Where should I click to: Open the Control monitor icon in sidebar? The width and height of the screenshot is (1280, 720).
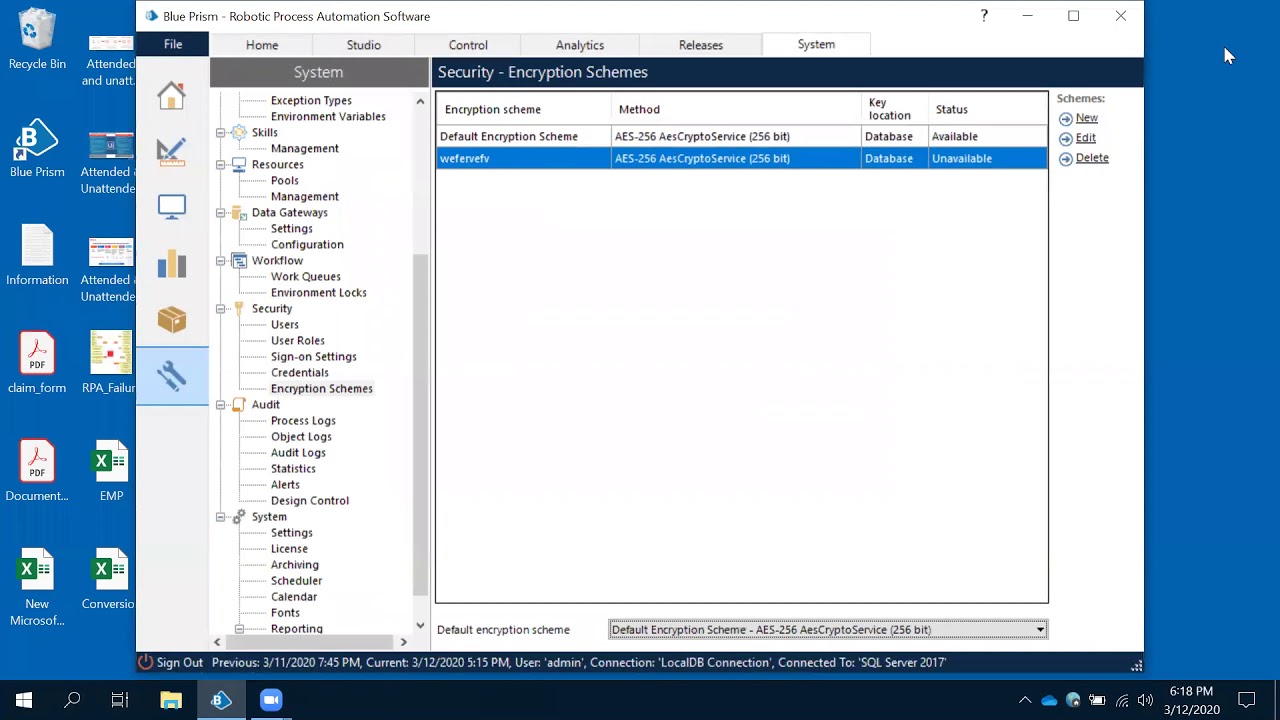pyautogui.click(x=171, y=207)
